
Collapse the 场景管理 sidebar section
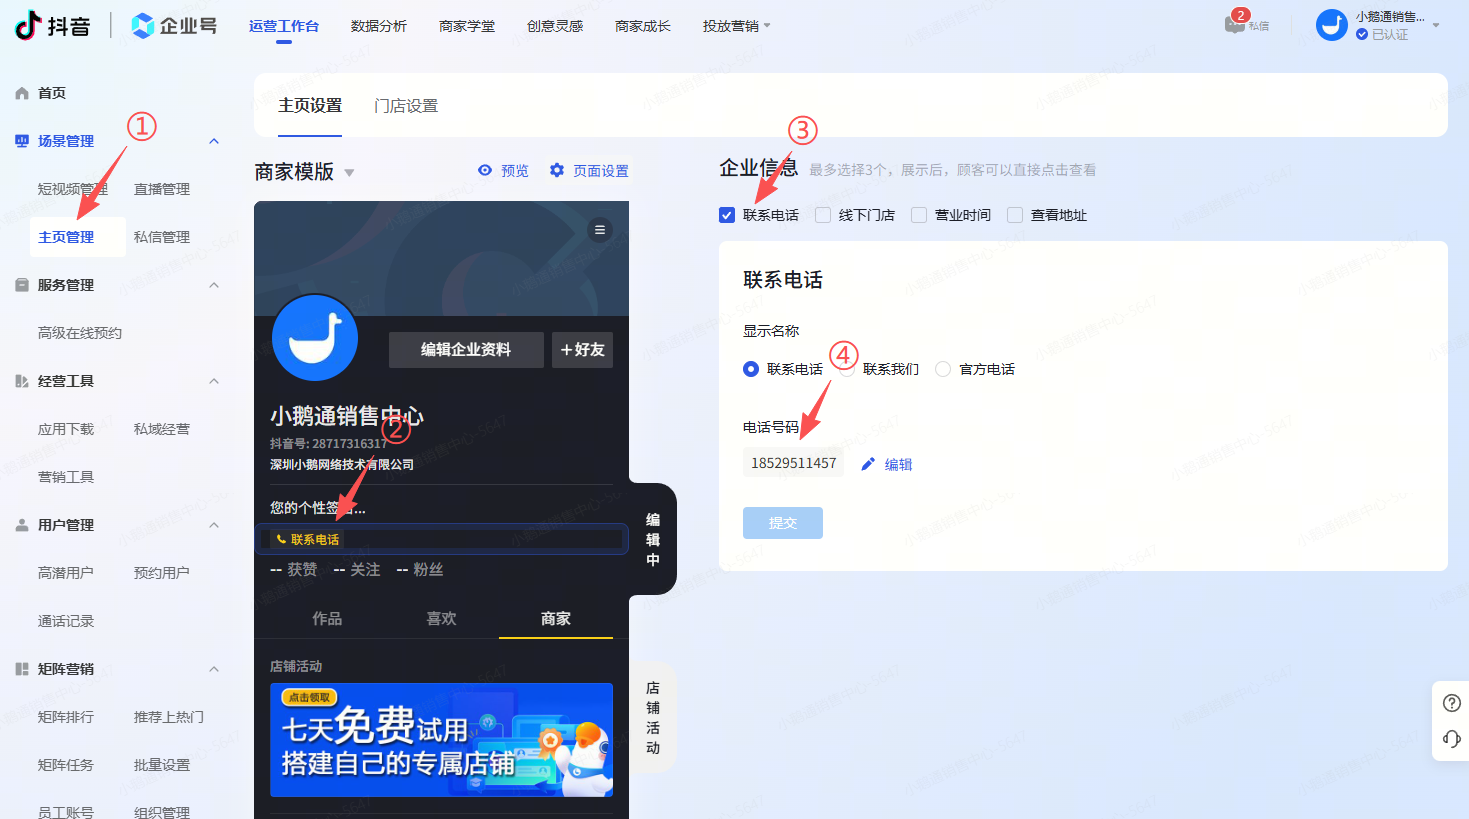coord(213,140)
